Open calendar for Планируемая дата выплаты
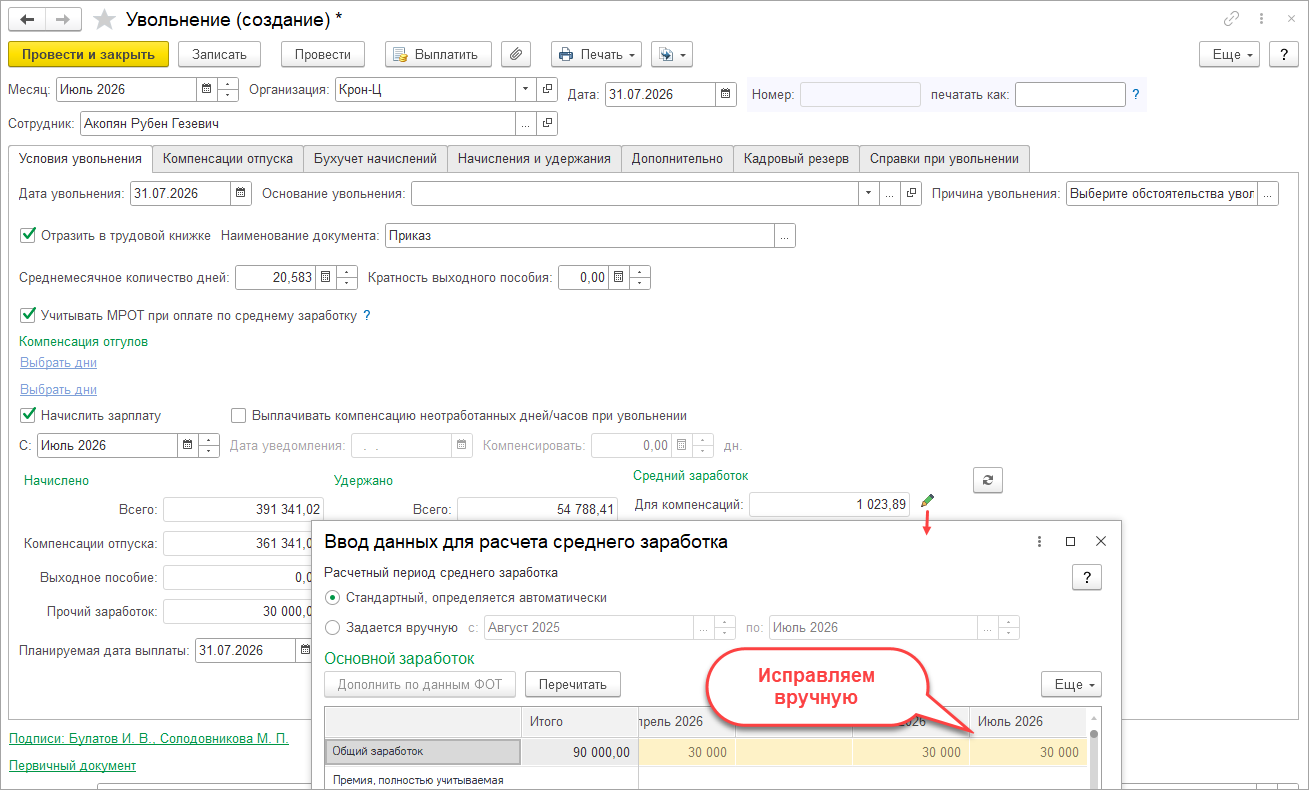The width and height of the screenshot is (1309, 790). (x=303, y=650)
